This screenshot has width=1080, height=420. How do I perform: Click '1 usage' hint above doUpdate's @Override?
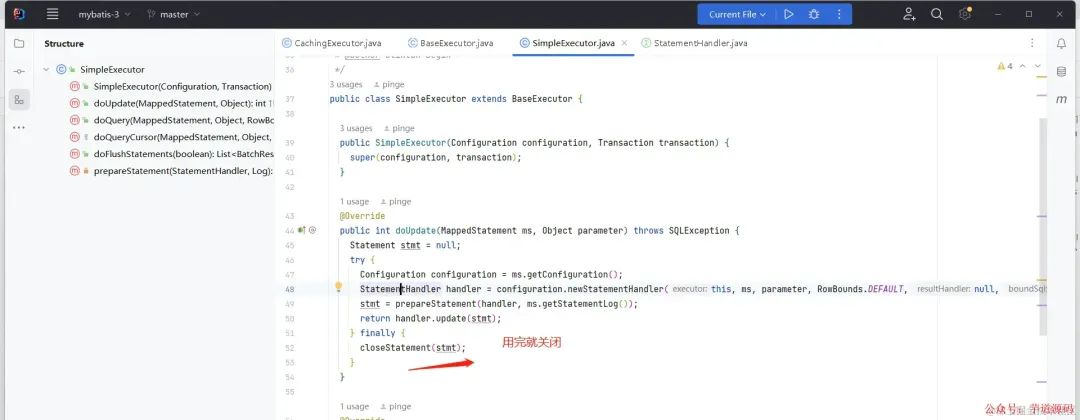[355, 202]
